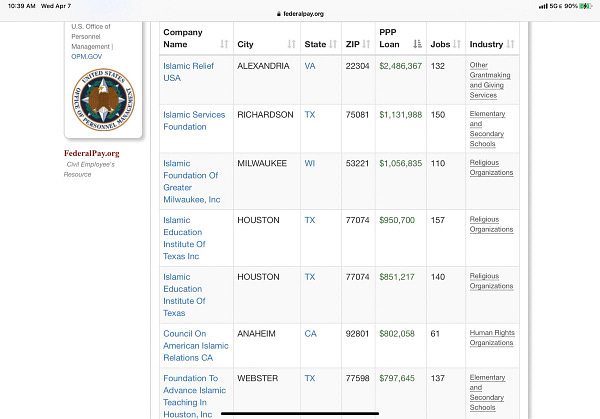Screen dimensions: 600x419
Task: Select the 61 jobs value
Action: [x=435, y=333]
